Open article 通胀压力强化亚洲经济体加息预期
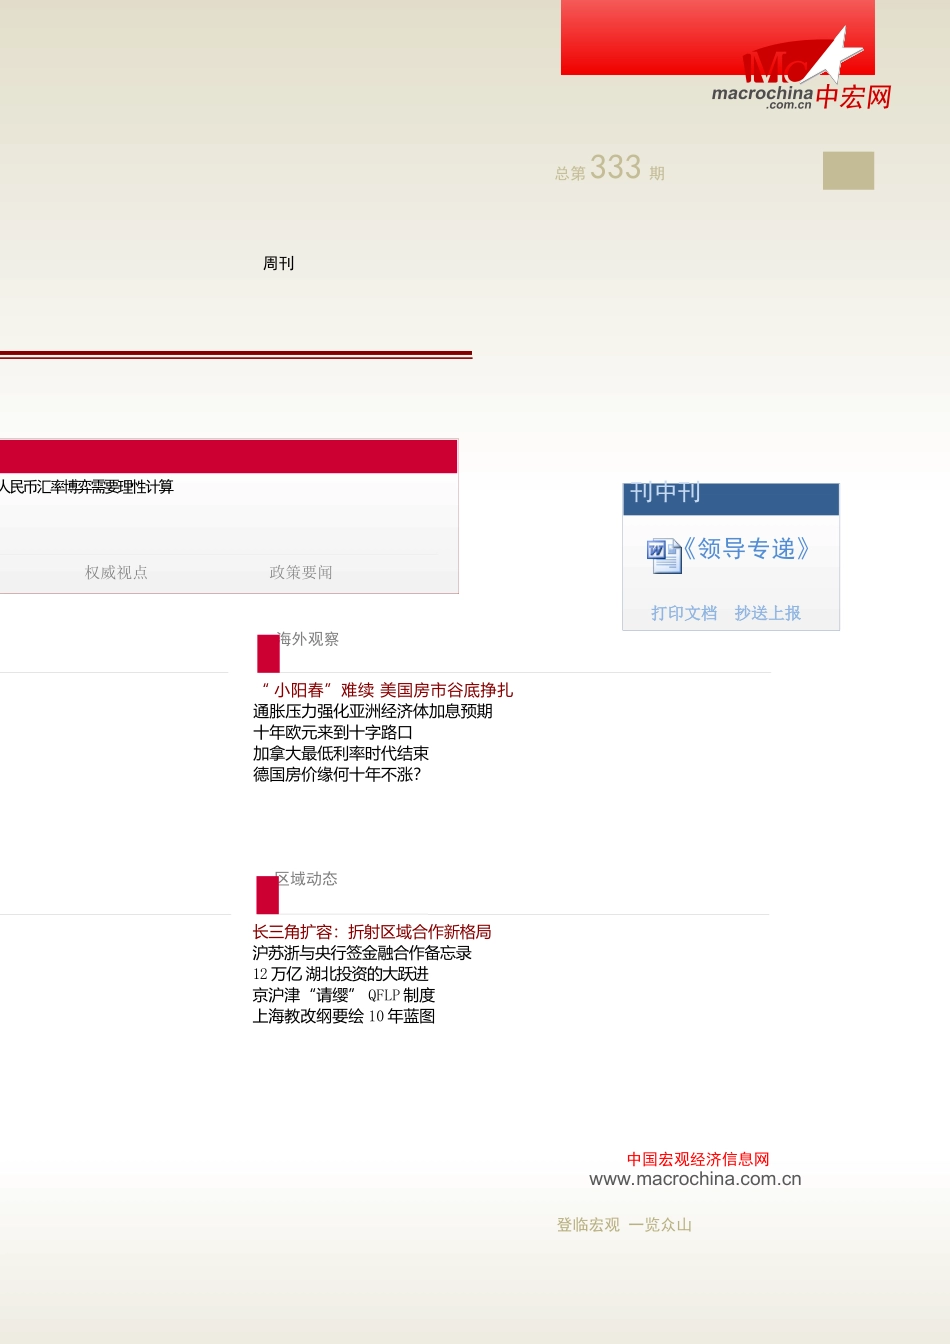The image size is (950, 1344). [373, 711]
